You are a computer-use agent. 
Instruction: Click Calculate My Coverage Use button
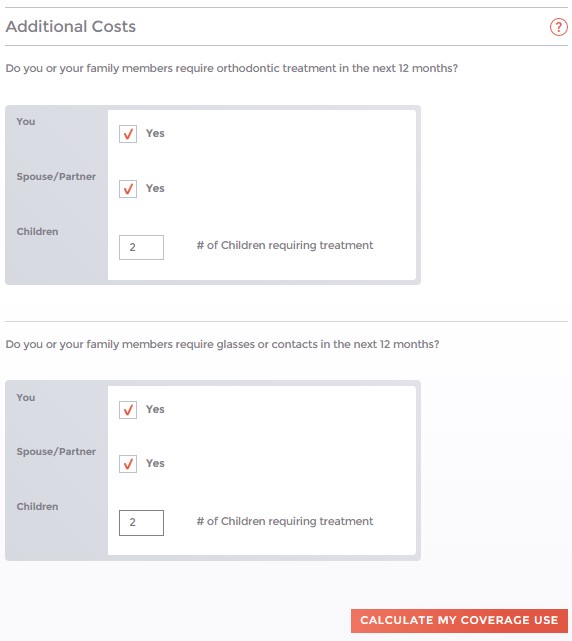pyautogui.click(x=459, y=621)
